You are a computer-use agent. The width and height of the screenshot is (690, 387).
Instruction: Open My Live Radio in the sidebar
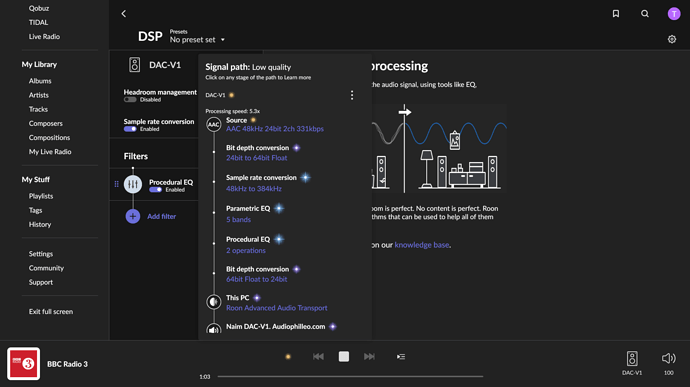point(50,151)
